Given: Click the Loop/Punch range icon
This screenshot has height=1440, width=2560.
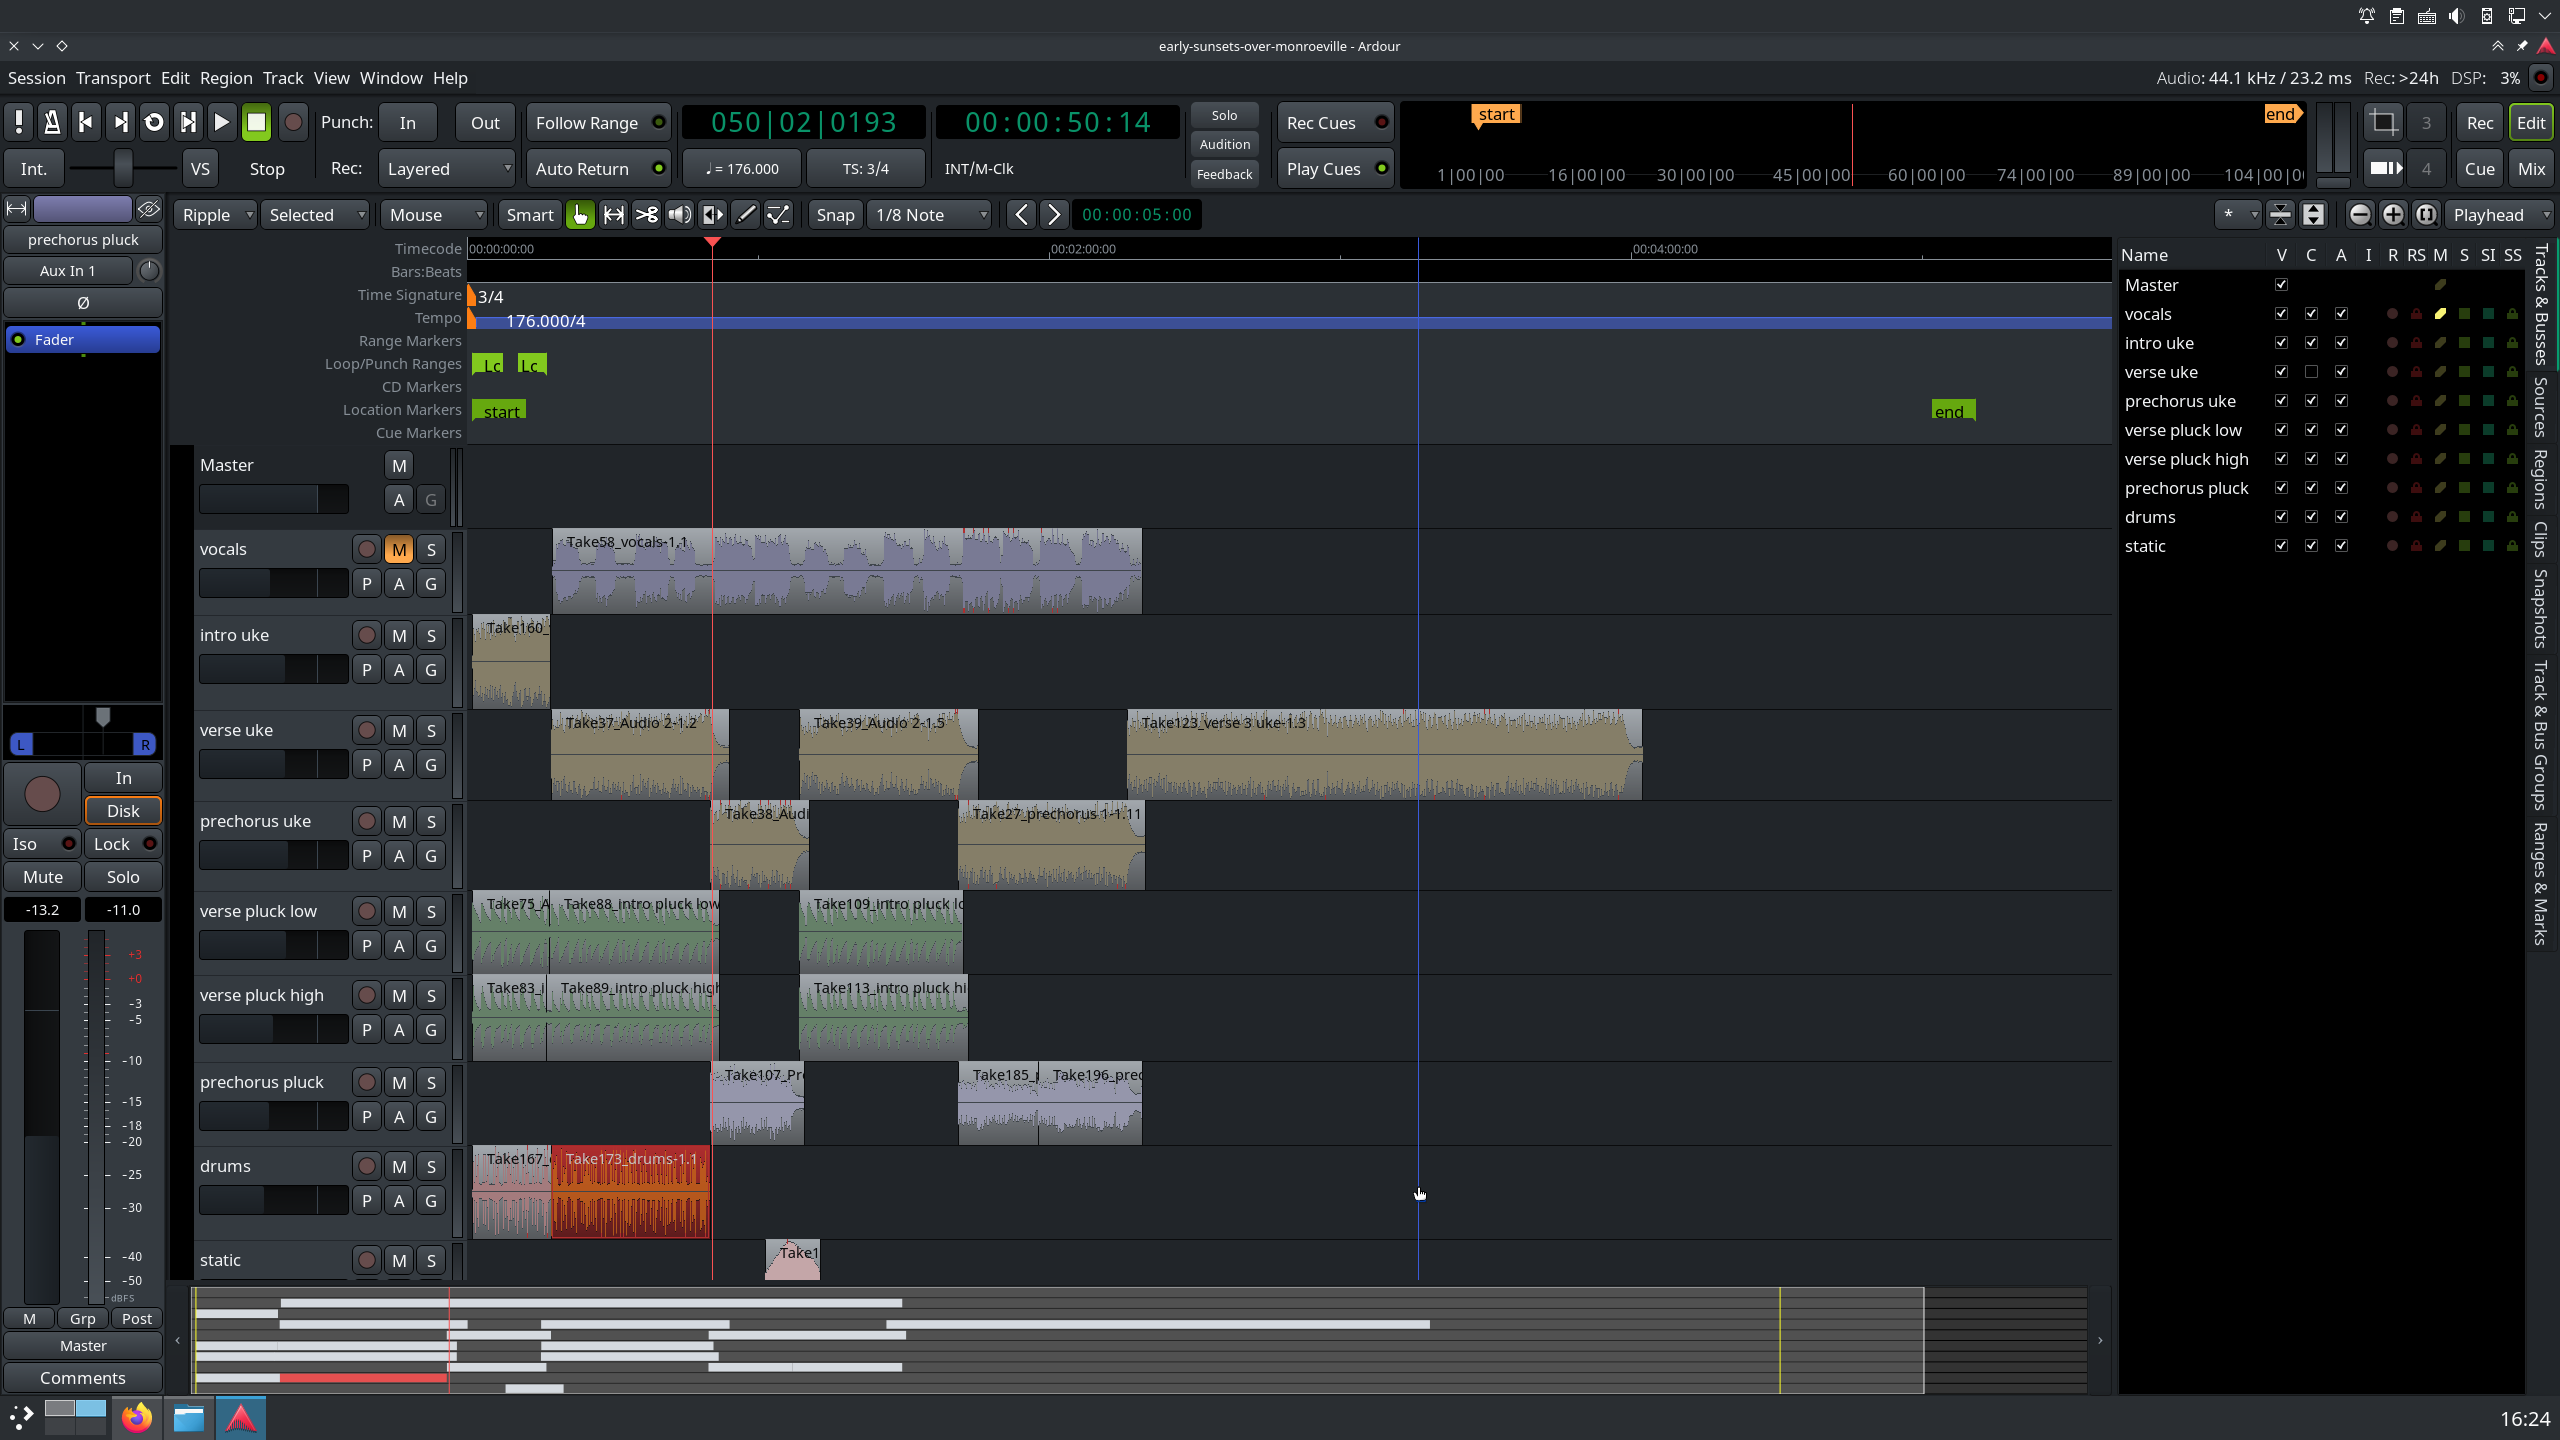Looking at the screenshot, I should tap(489, 362).
